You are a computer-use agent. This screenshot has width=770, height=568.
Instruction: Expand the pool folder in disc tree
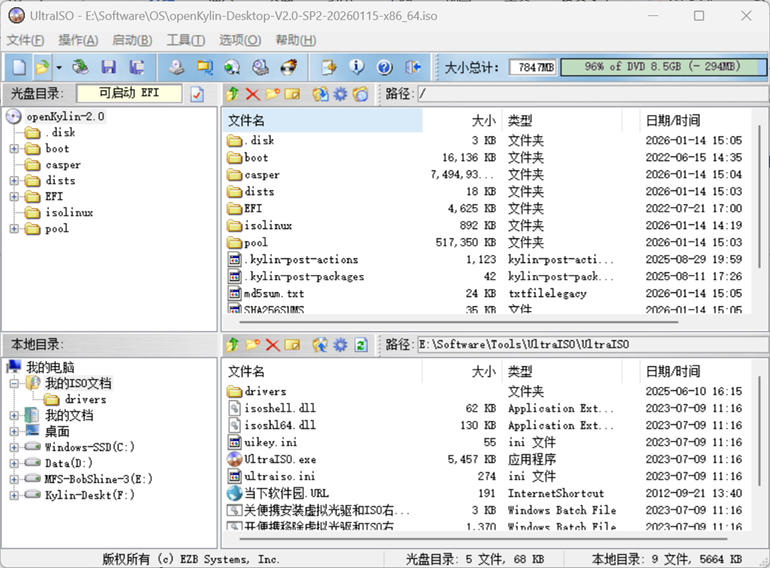(x=14, y=229)
